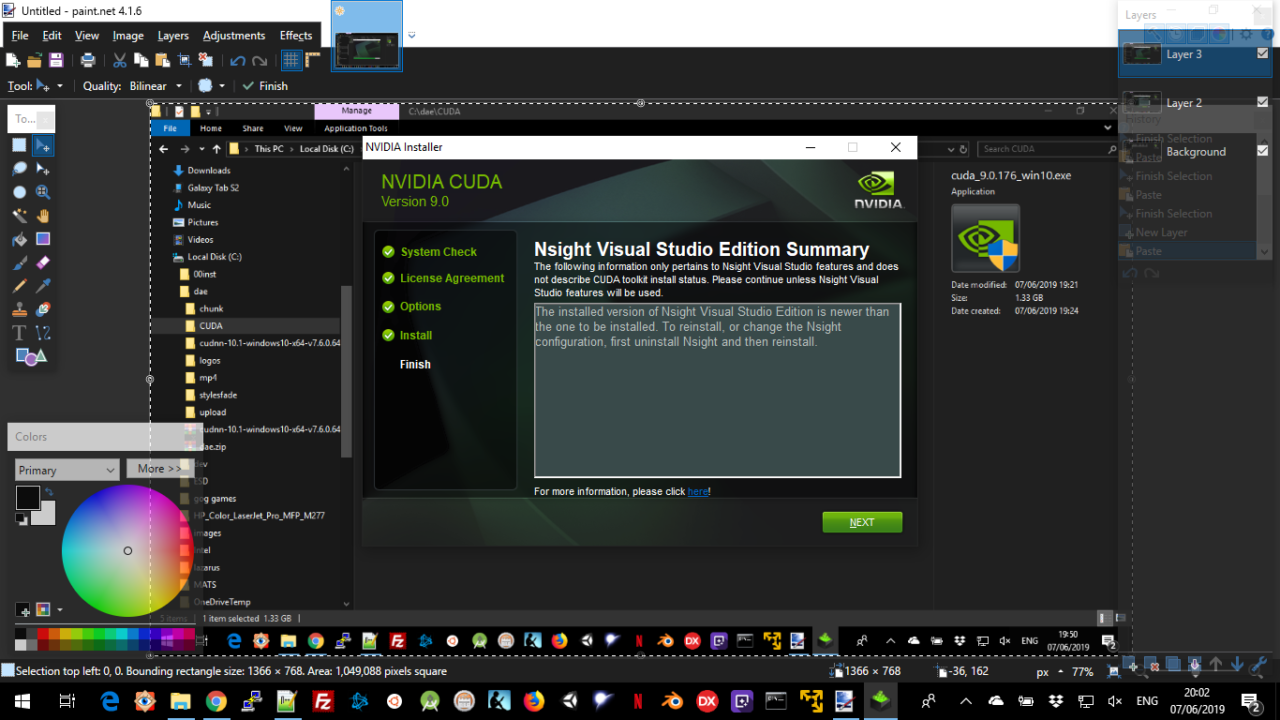Image resolution: width=1280 pixels, height=720 pixels.
Task: Select the Ellipse Select tool
Action: [19, 192]
